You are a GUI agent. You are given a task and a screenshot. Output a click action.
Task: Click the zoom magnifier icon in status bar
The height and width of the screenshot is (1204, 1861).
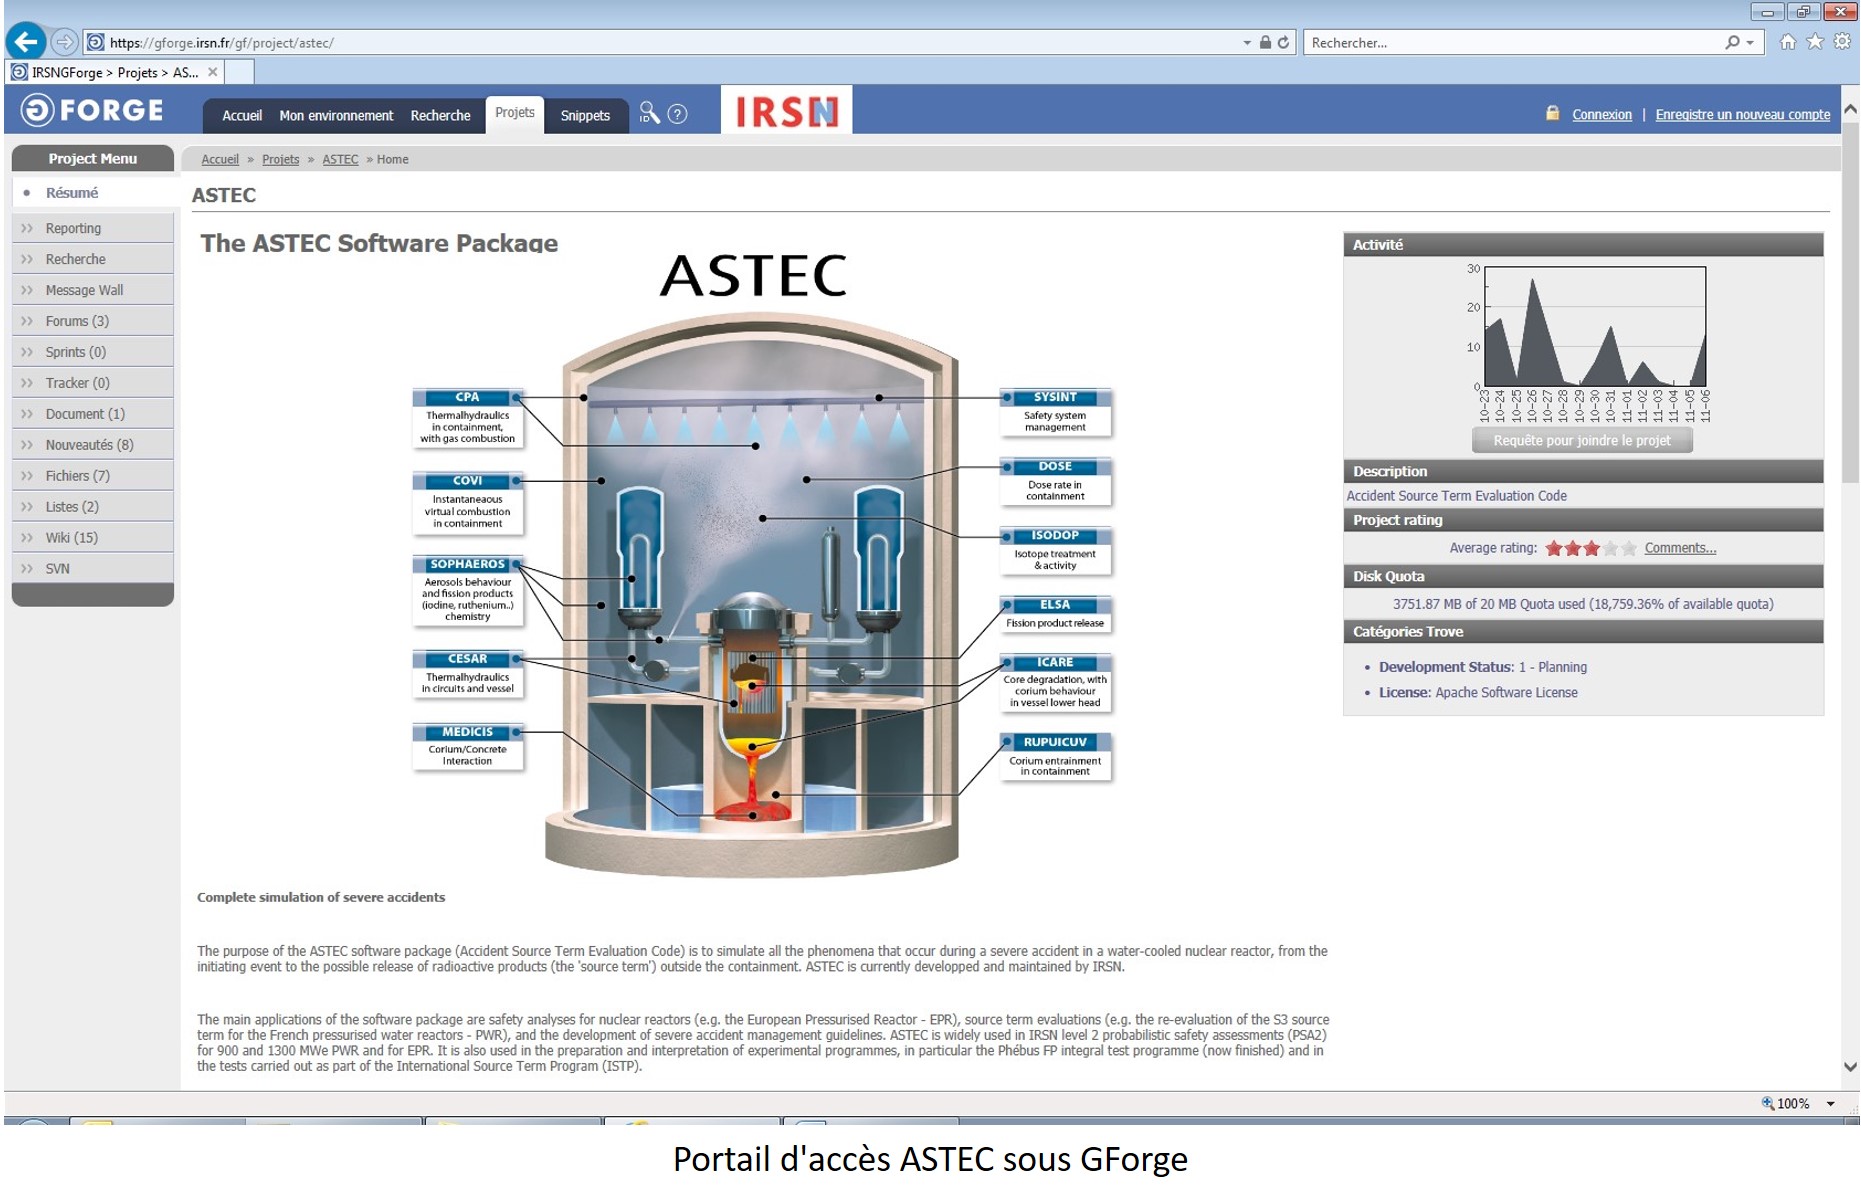(x=1768, y=1103)
